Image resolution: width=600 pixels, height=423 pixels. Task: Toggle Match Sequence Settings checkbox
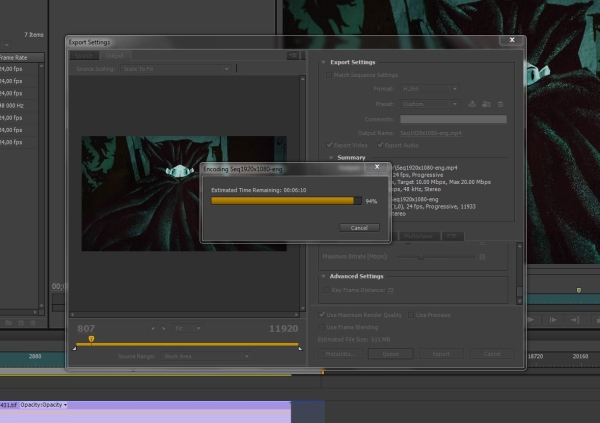pyautogui.click(x=328, y=75)
